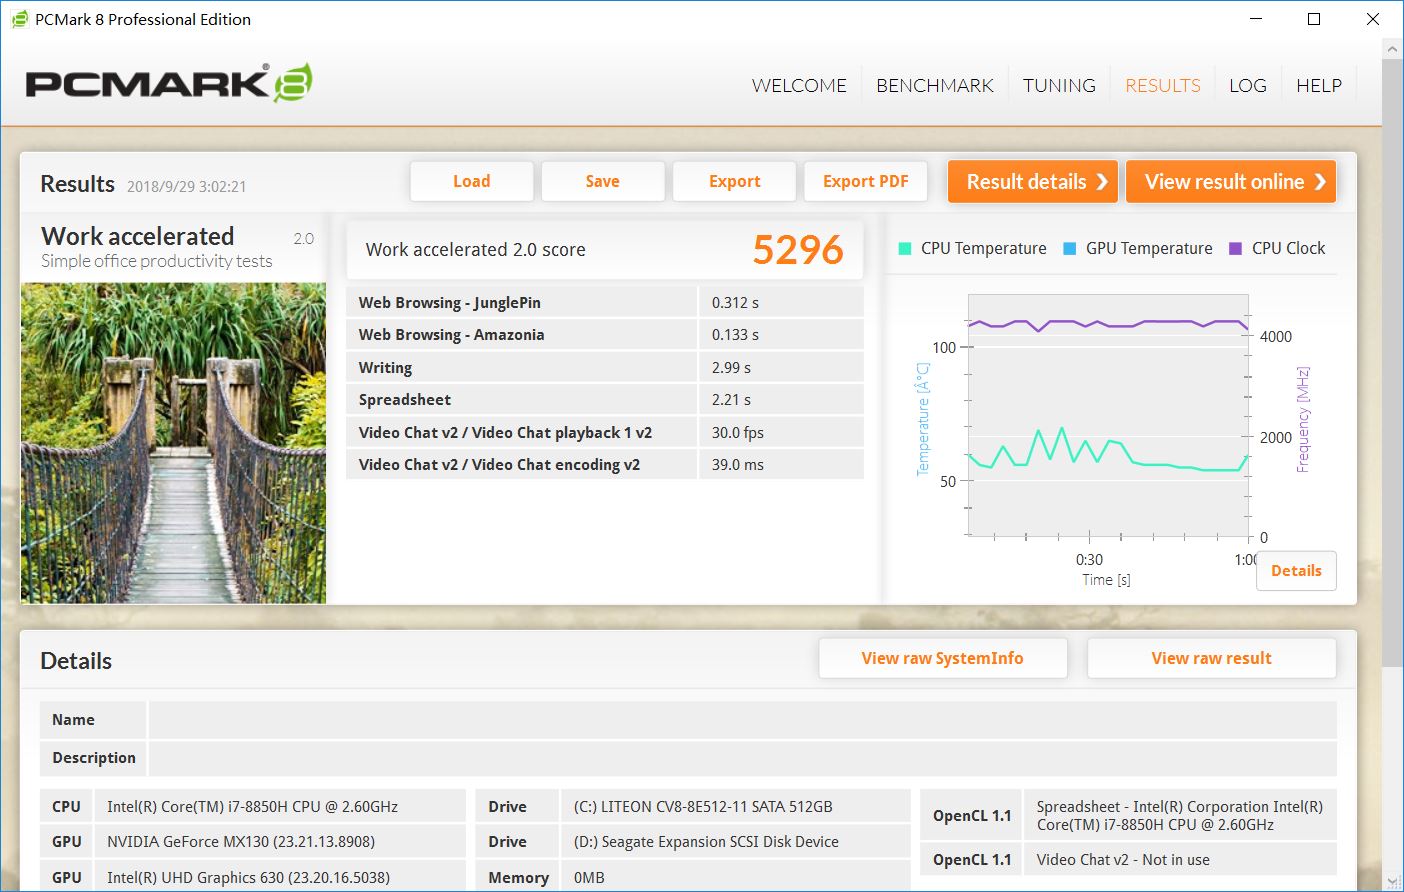Click View raw SystemInfo
This screenshot has width=1404, height=892.
pos(943,658)
